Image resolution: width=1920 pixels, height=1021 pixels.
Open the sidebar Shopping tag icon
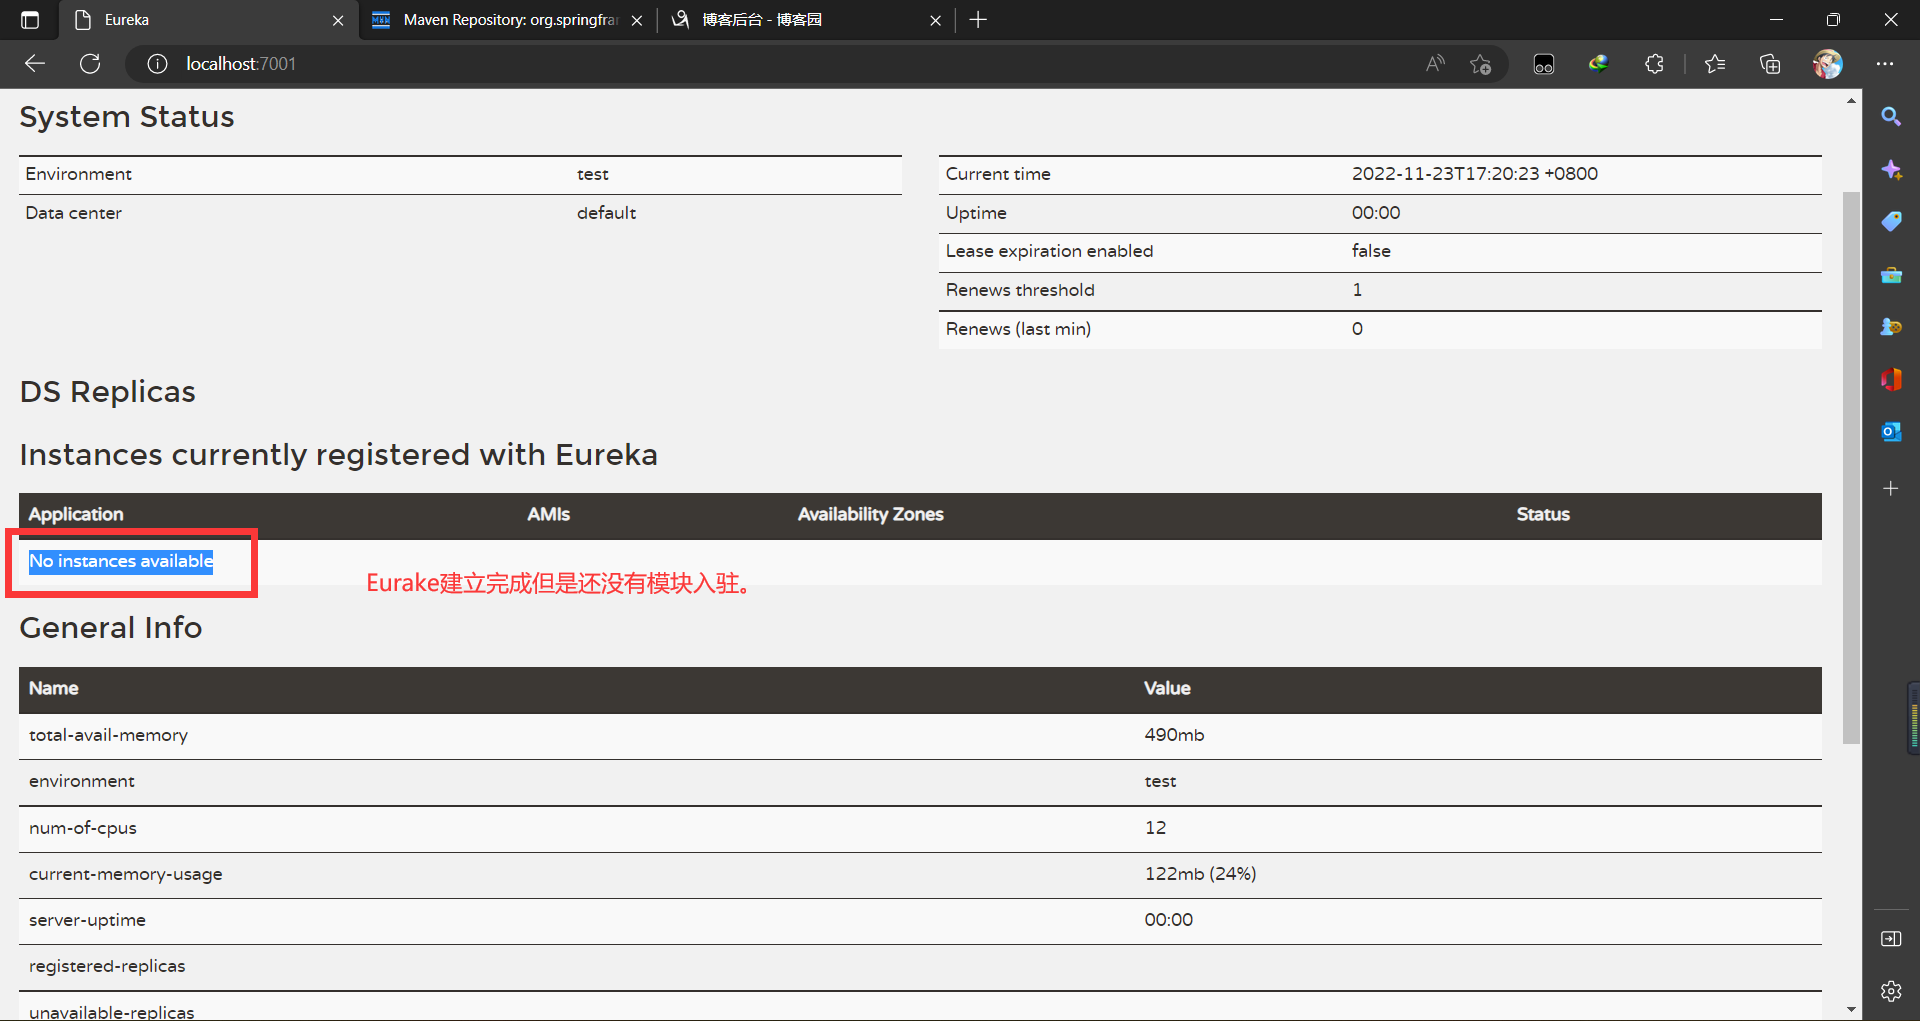1891,222
